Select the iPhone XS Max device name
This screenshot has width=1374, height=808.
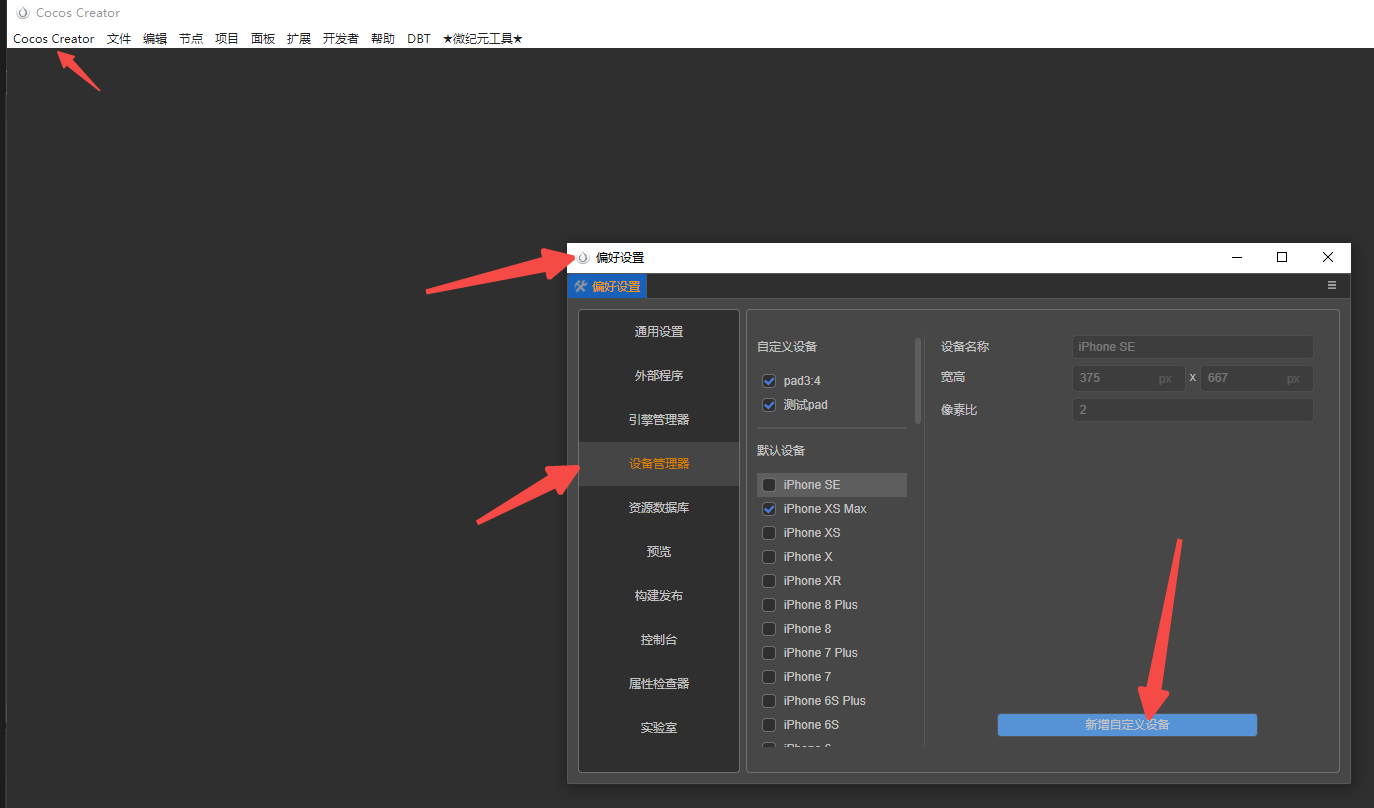pyautogui.click(x=825, y=509)
